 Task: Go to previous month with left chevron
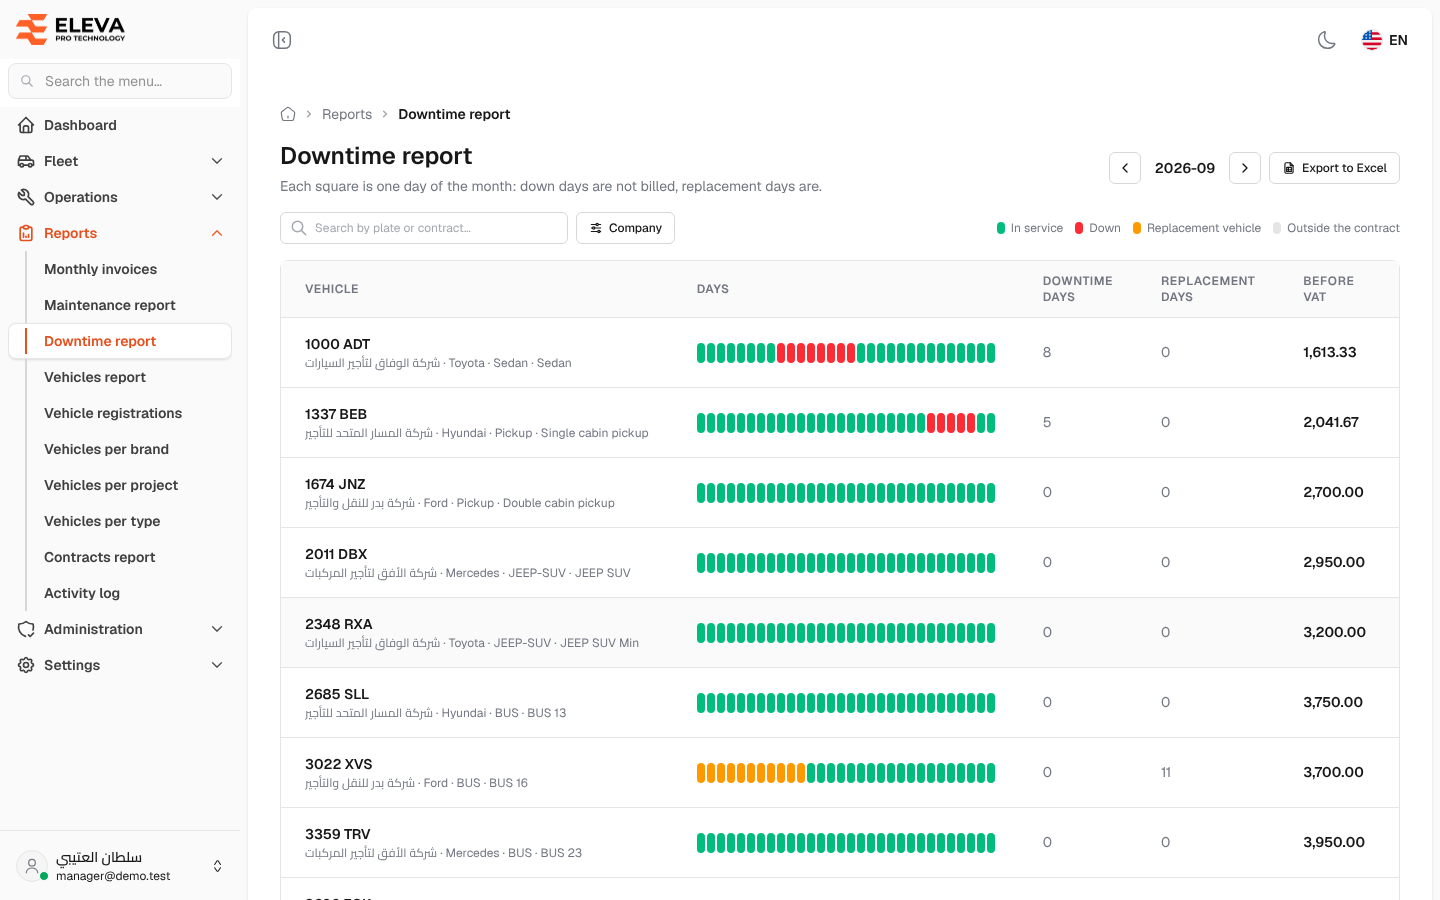click(1125, 168)
